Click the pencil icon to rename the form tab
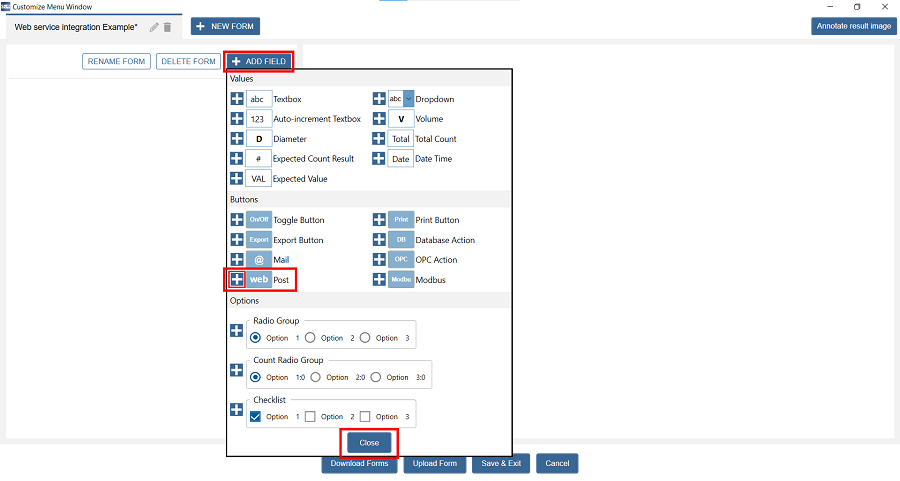The image size is (900, 481). pos(154,27)
